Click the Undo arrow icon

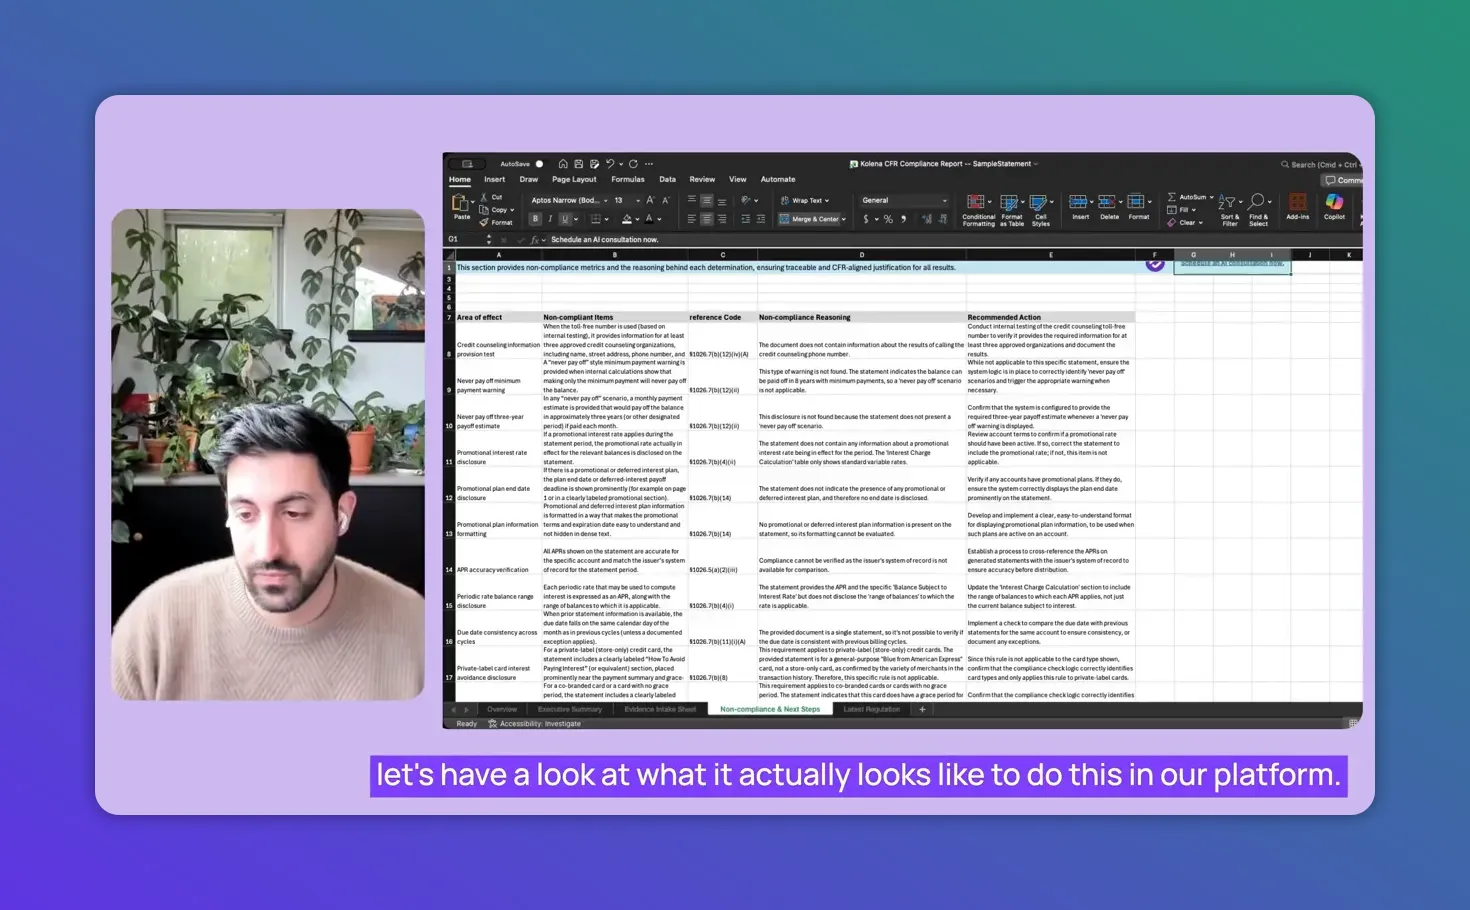click(610, 164)
